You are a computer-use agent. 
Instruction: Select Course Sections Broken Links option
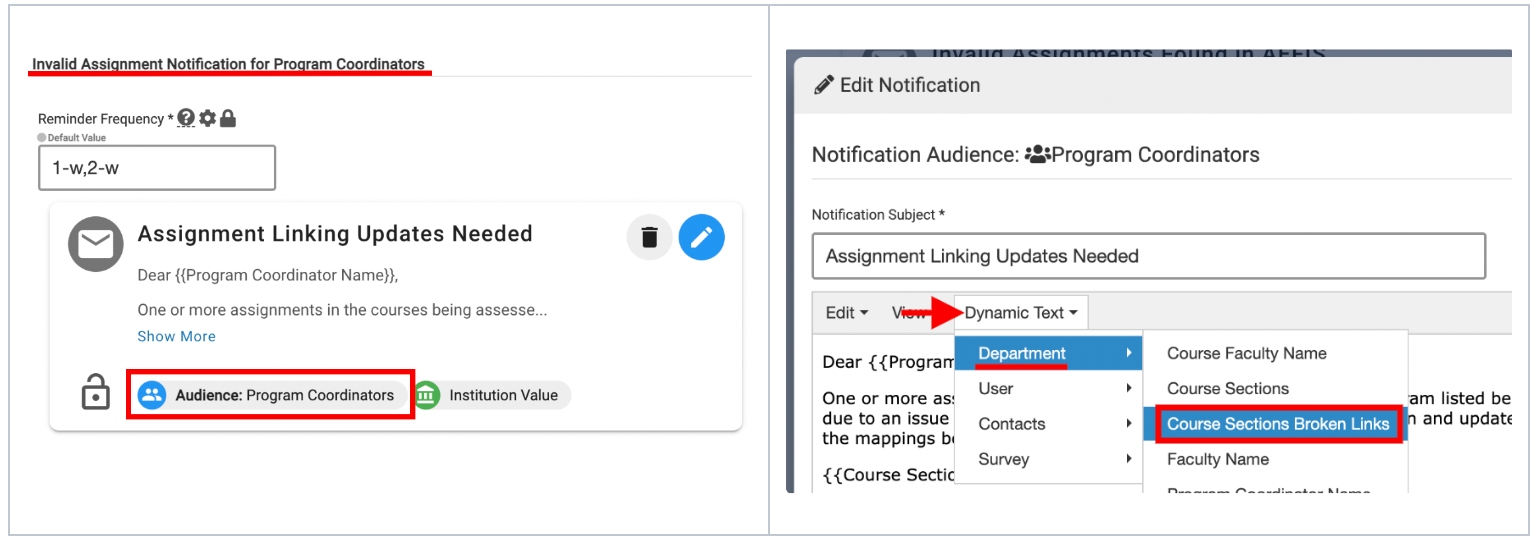(x=1278, y=424)
